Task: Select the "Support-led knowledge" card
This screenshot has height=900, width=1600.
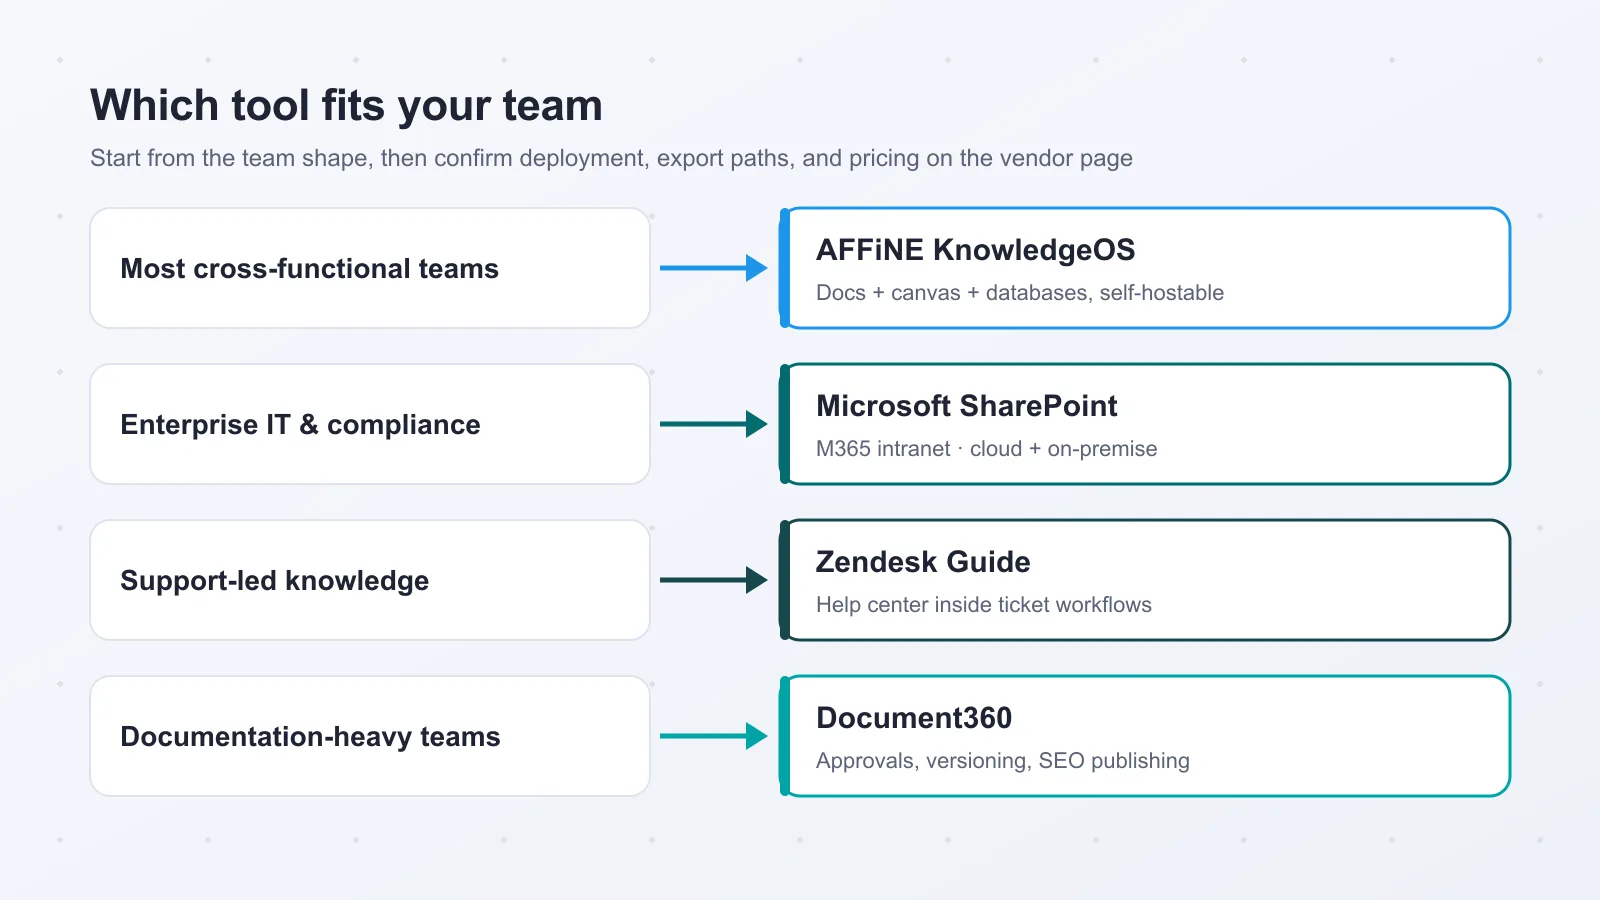Action: pos(370,580)
